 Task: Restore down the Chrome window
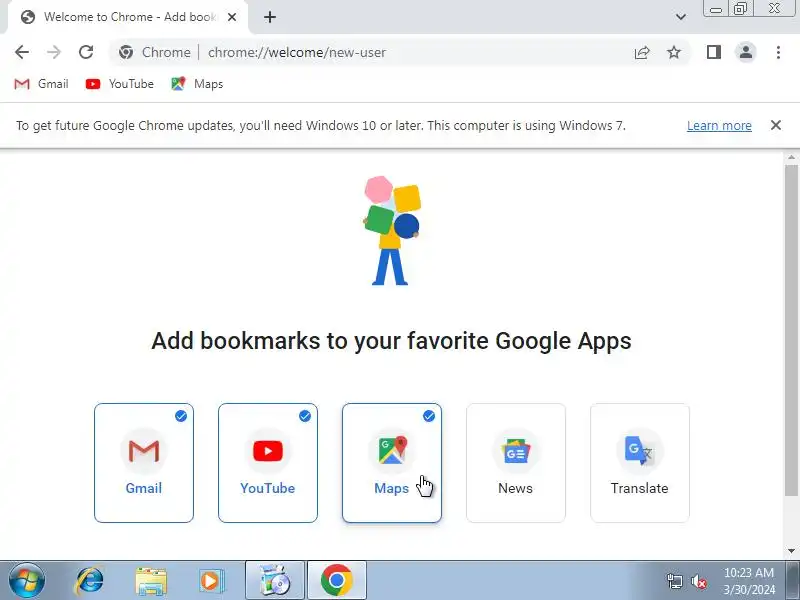tap(740, 9)
